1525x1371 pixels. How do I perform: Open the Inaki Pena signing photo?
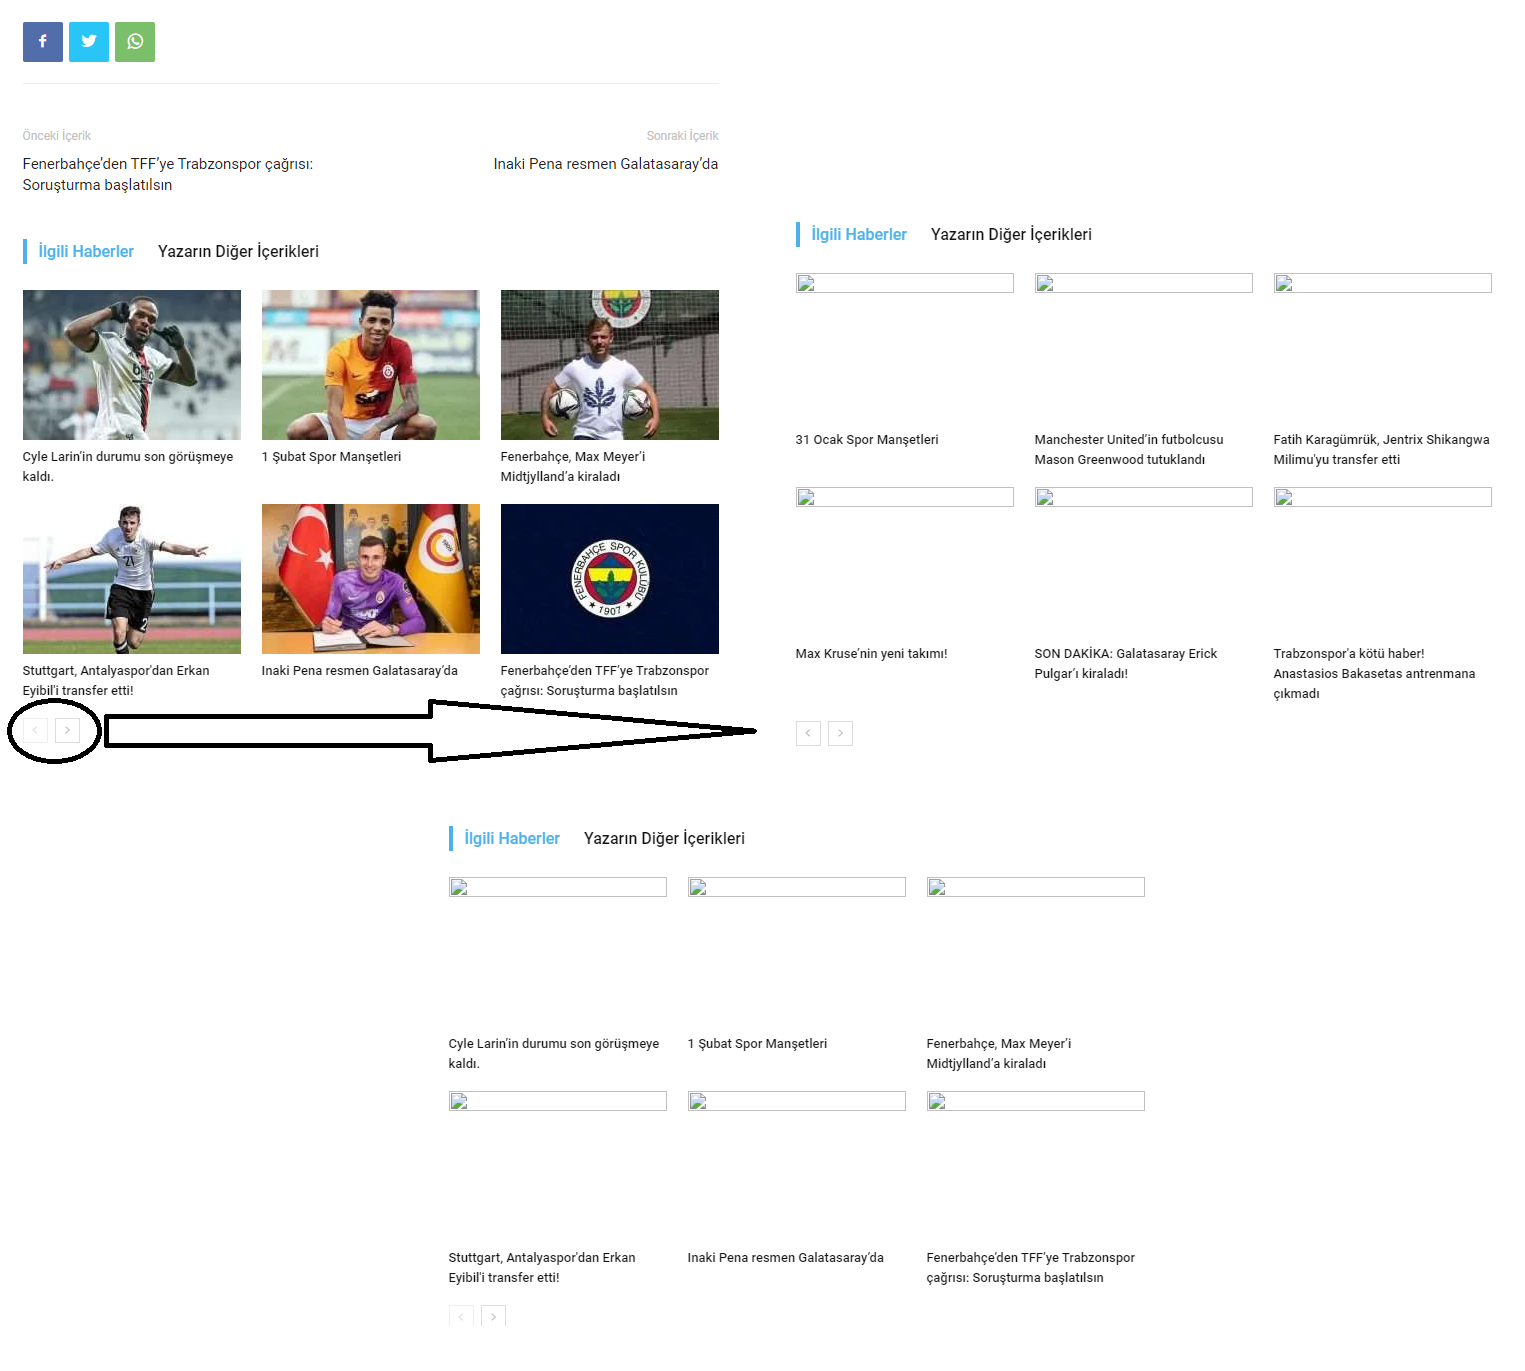click(371, 579)
